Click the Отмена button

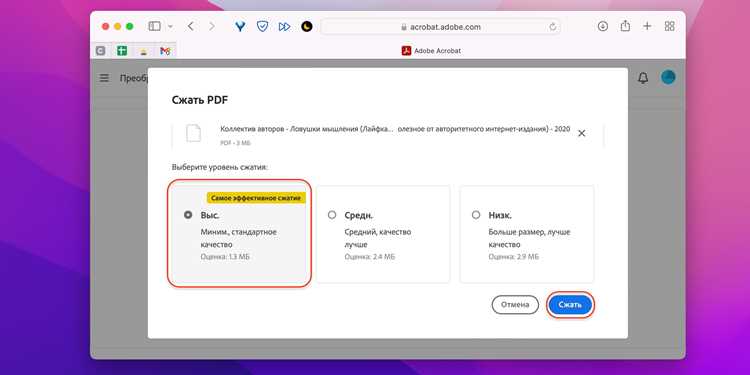click(x=515, y=305)
